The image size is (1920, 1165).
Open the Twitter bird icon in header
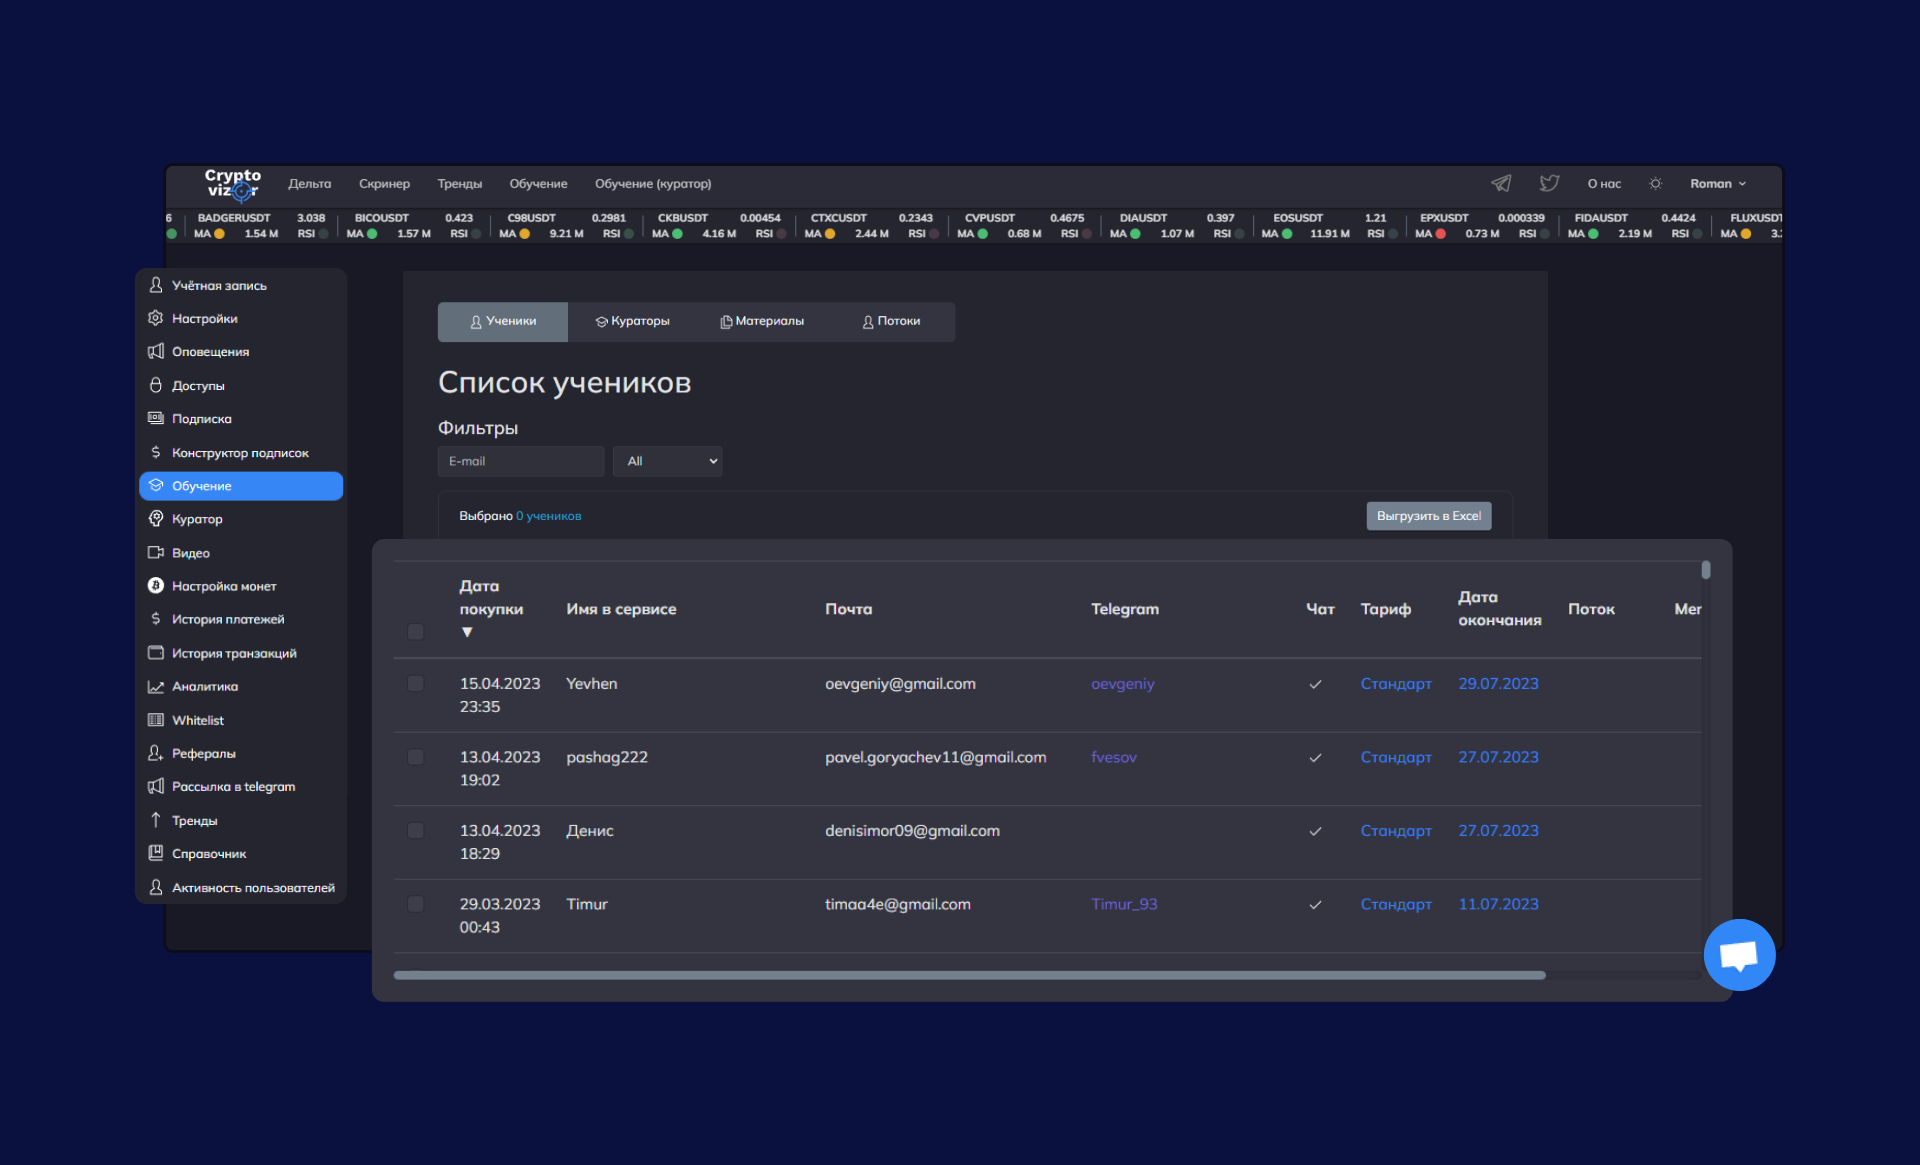click(x=1549, y=183)
